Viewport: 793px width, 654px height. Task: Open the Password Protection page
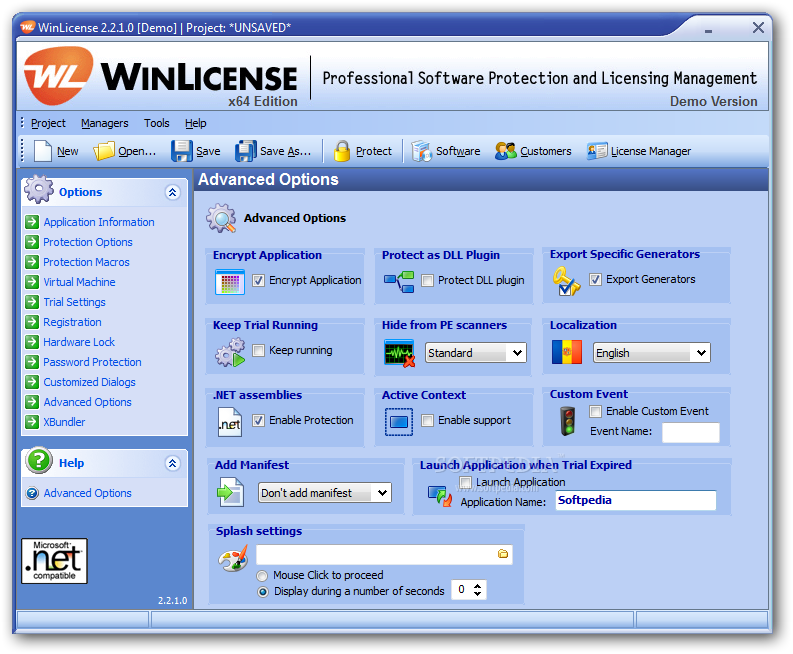coord(92,362)
